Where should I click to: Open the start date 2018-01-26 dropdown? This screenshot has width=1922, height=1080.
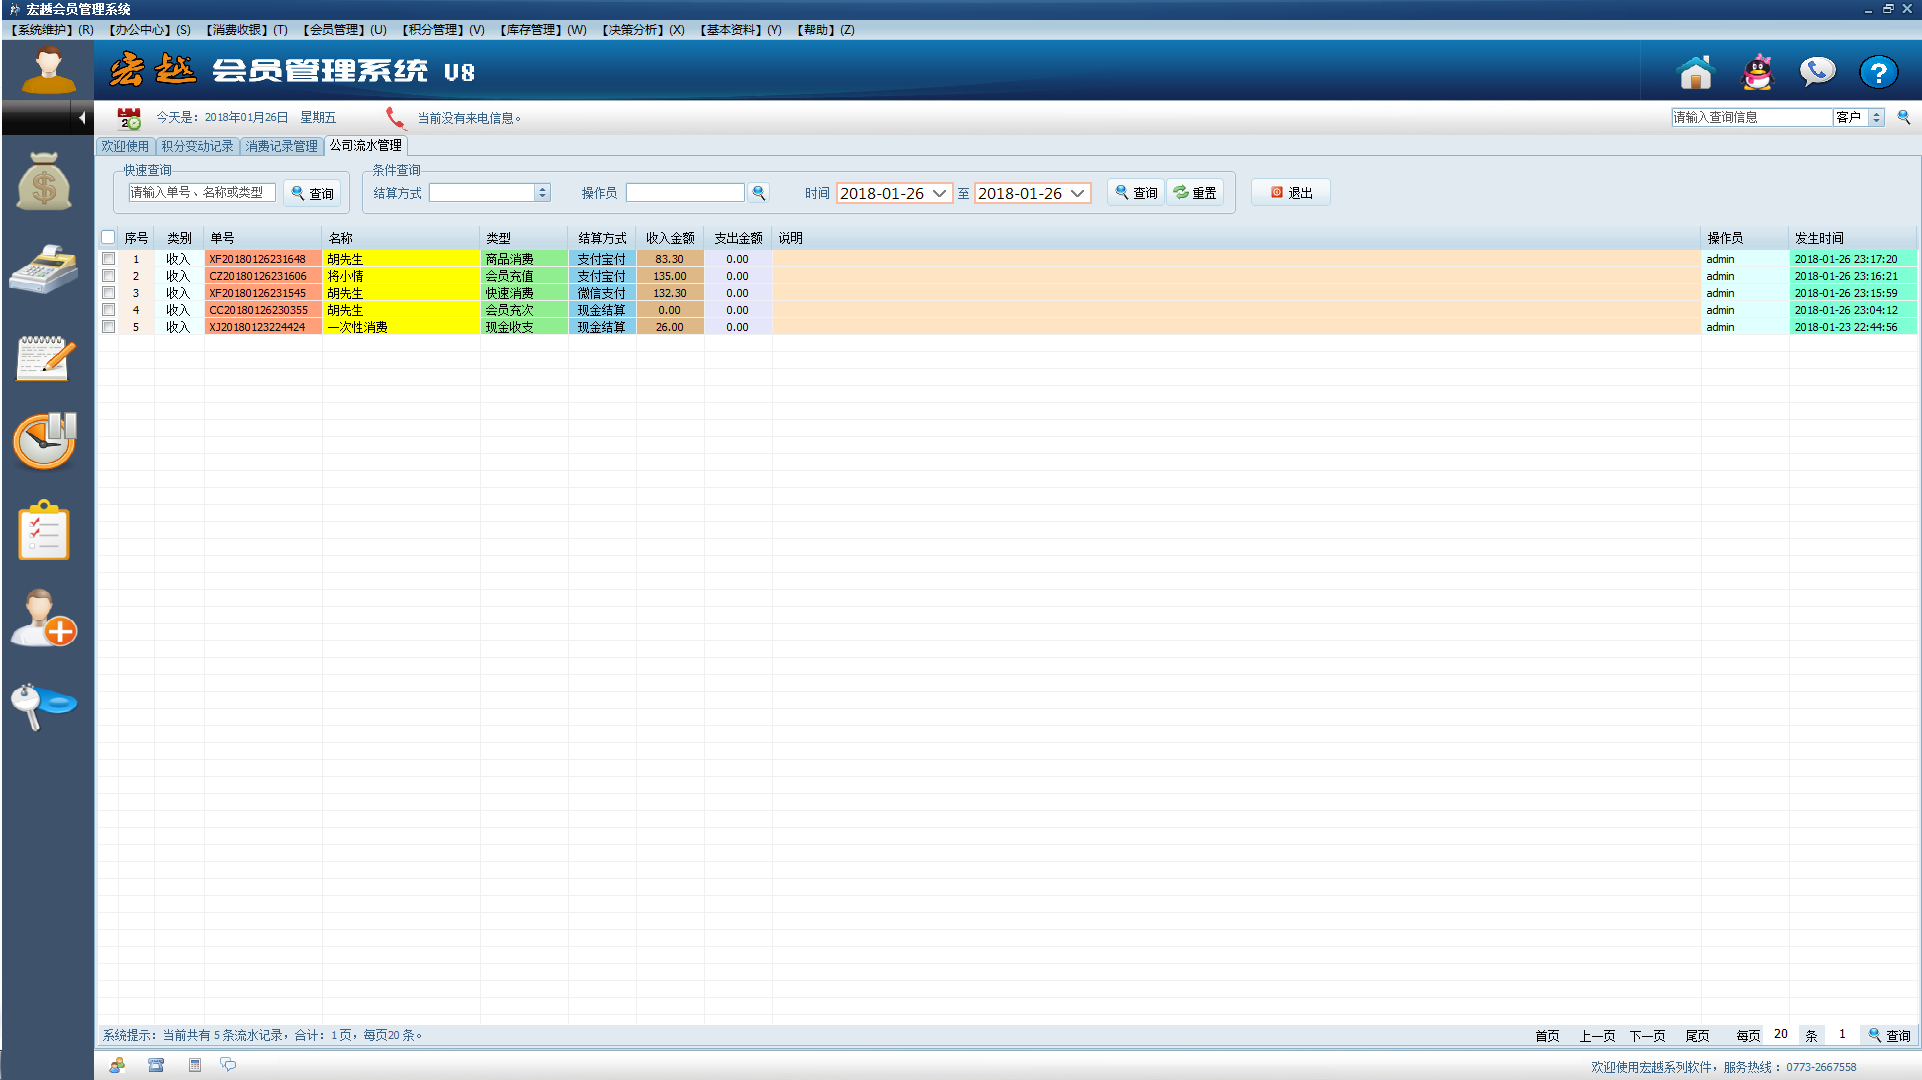click(938, 193)
